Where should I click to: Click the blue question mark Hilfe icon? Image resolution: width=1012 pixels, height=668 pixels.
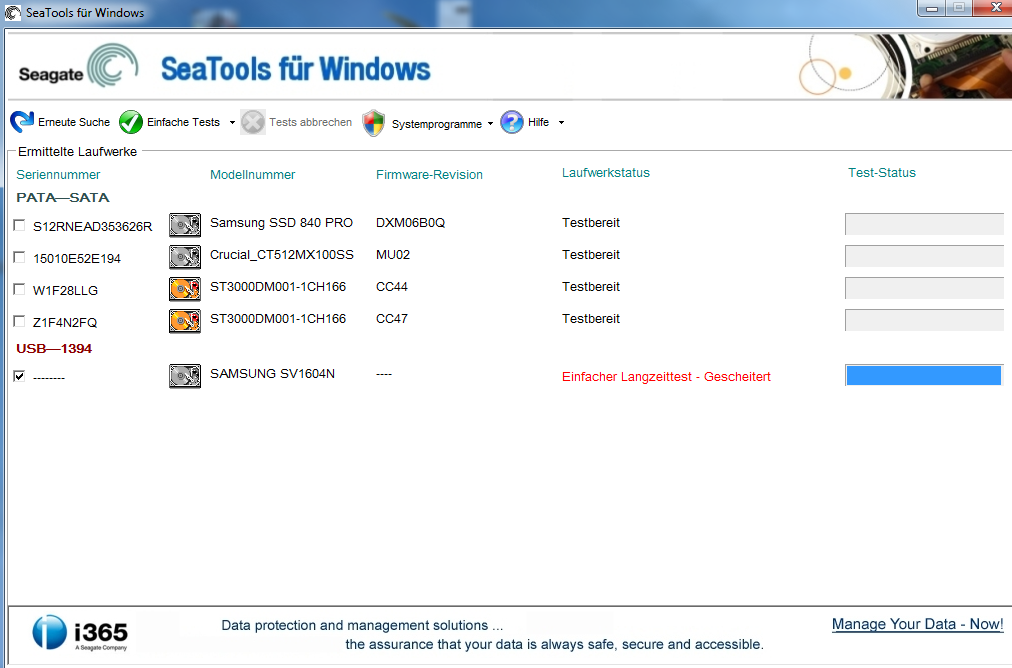tap(512, 122)
